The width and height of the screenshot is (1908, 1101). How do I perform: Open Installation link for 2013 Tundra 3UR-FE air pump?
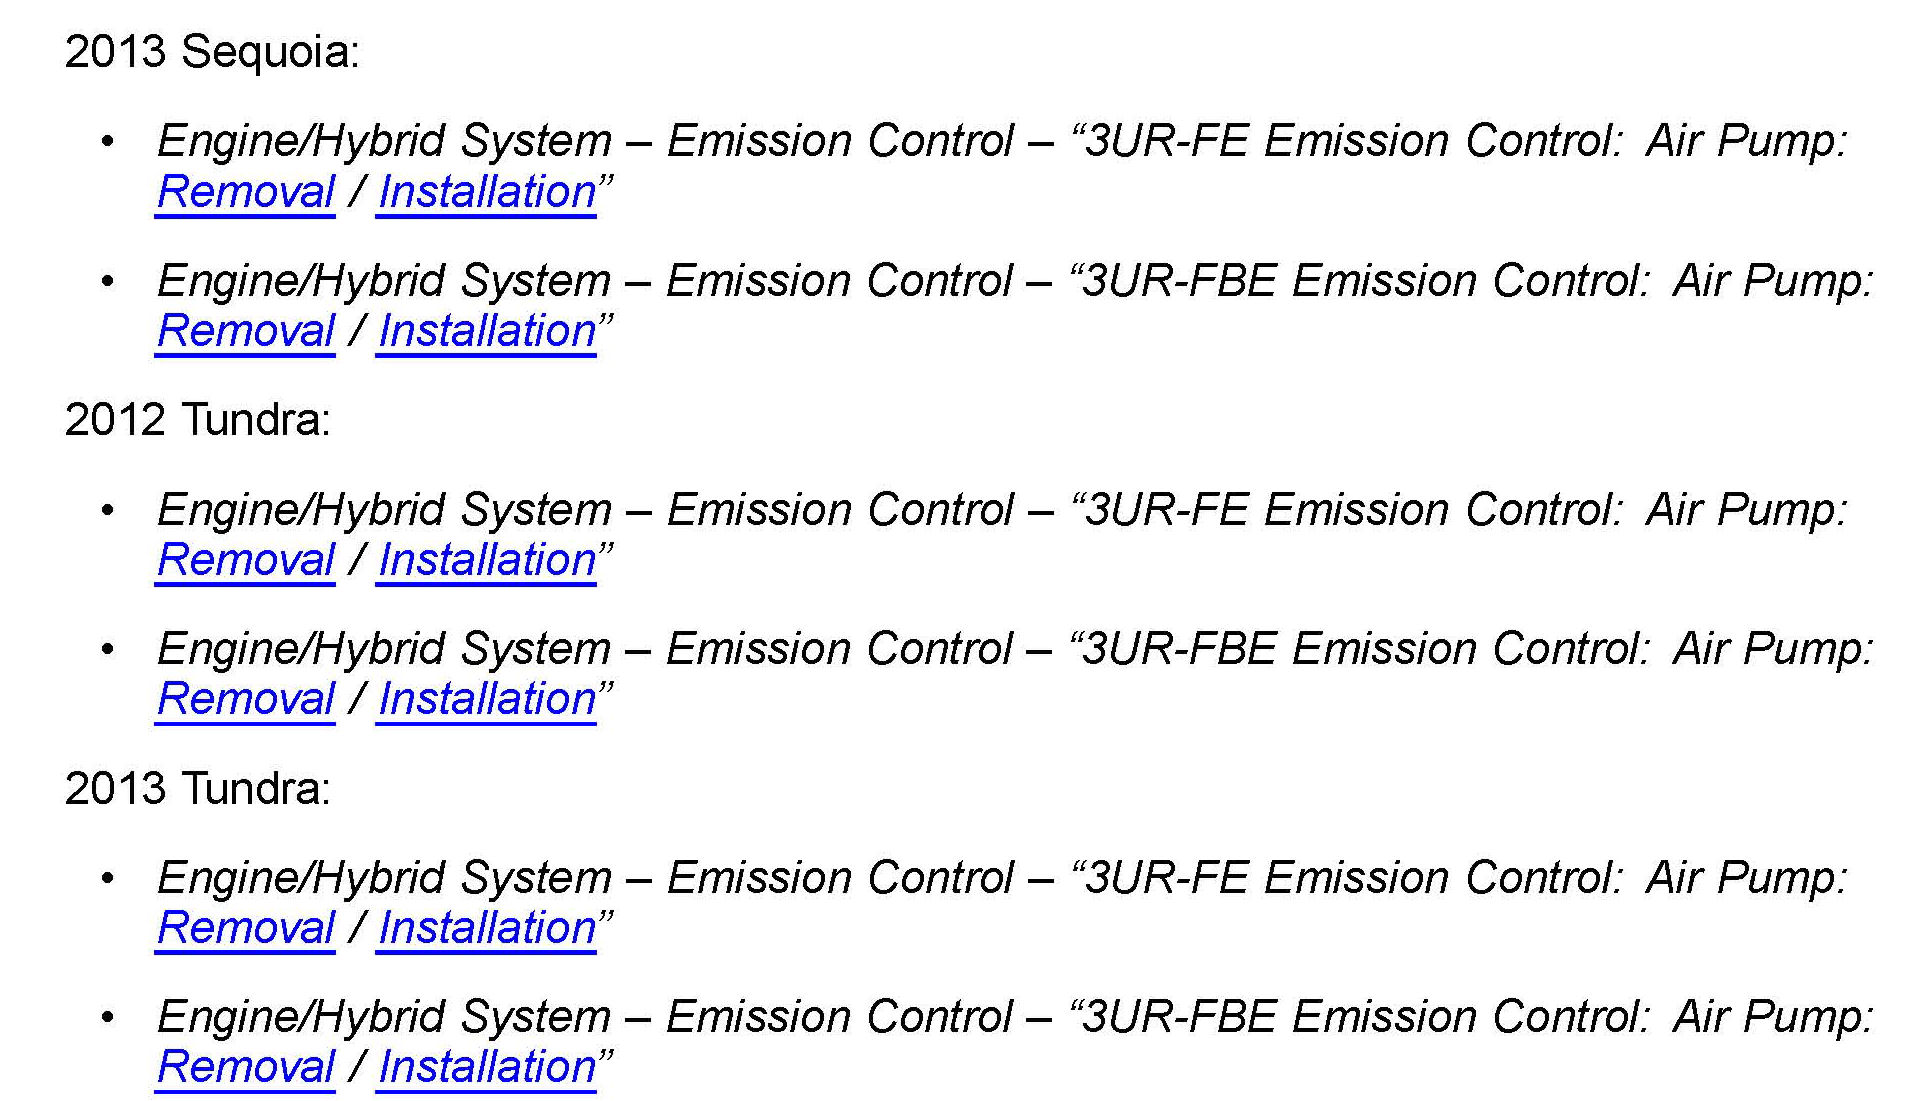pyautogui.click(x=487, y=928)
